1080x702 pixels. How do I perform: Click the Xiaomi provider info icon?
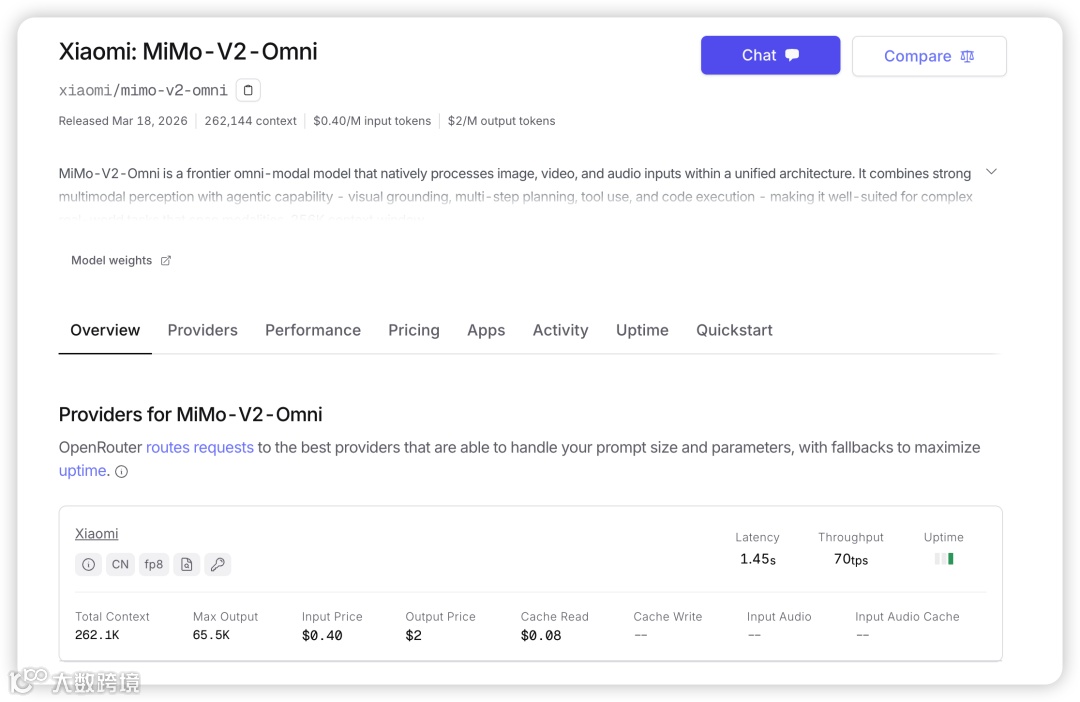pos(88,564)
